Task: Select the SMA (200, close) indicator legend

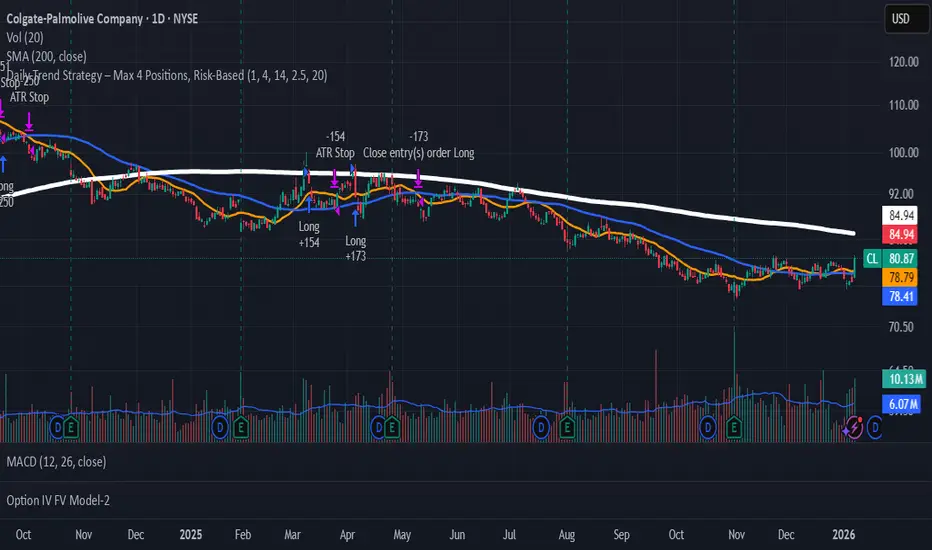Action: [x=46, y=56]
